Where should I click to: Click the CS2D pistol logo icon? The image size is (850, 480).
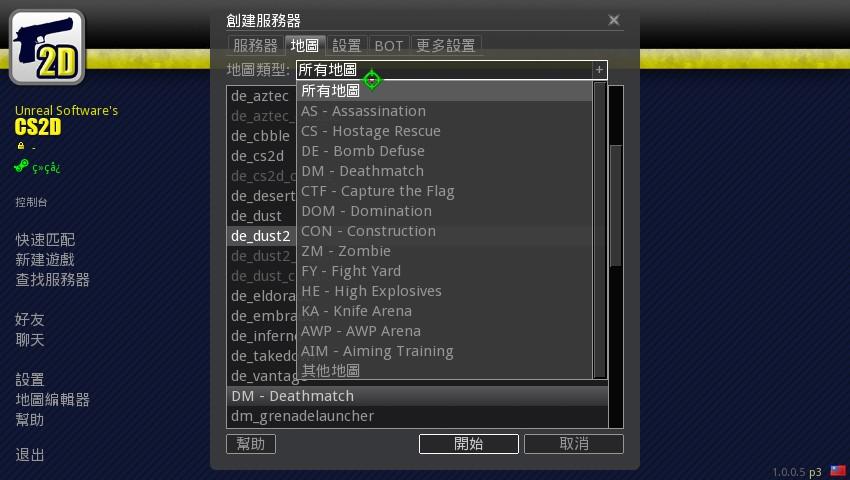click(x=47, y=47)
